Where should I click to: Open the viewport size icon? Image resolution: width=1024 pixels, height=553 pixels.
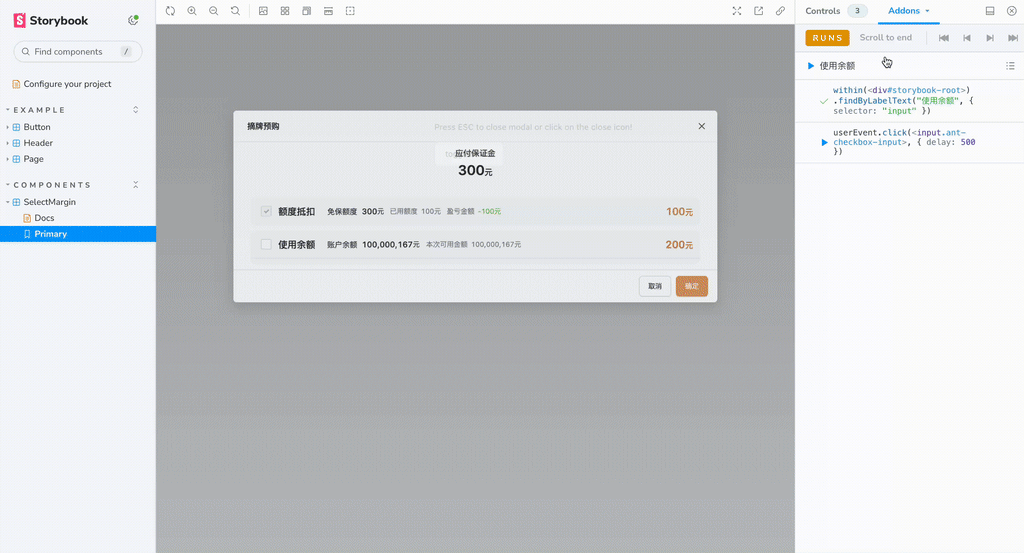point(306,11)
